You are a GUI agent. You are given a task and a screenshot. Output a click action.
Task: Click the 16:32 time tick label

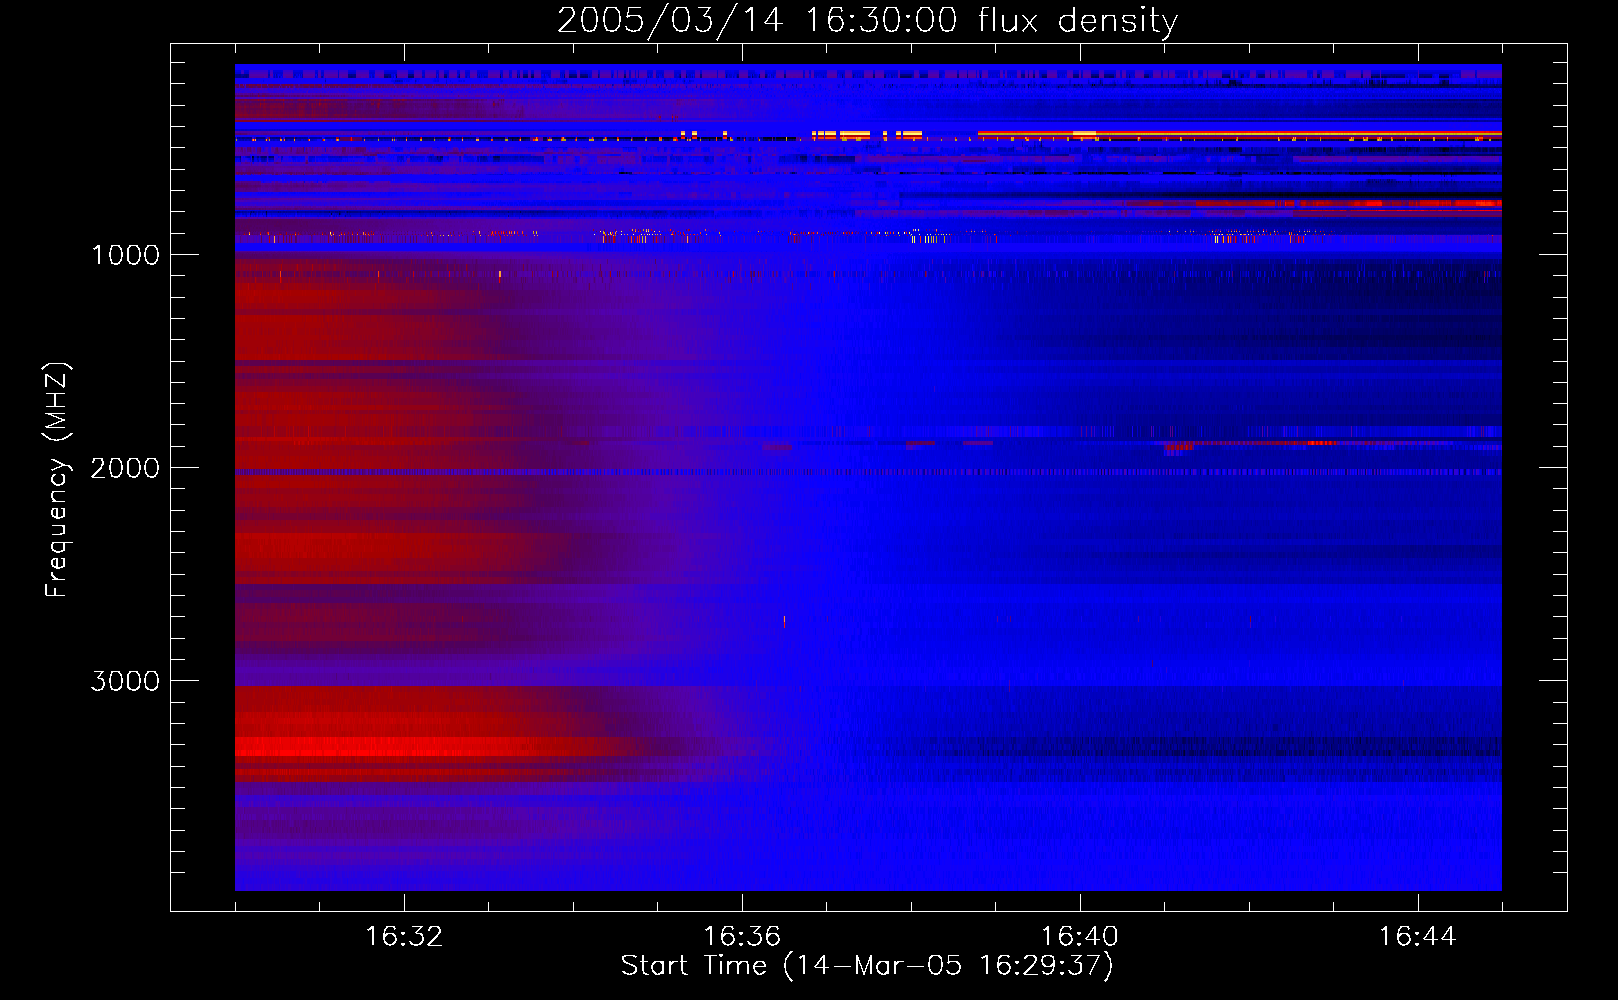[404, 937]
